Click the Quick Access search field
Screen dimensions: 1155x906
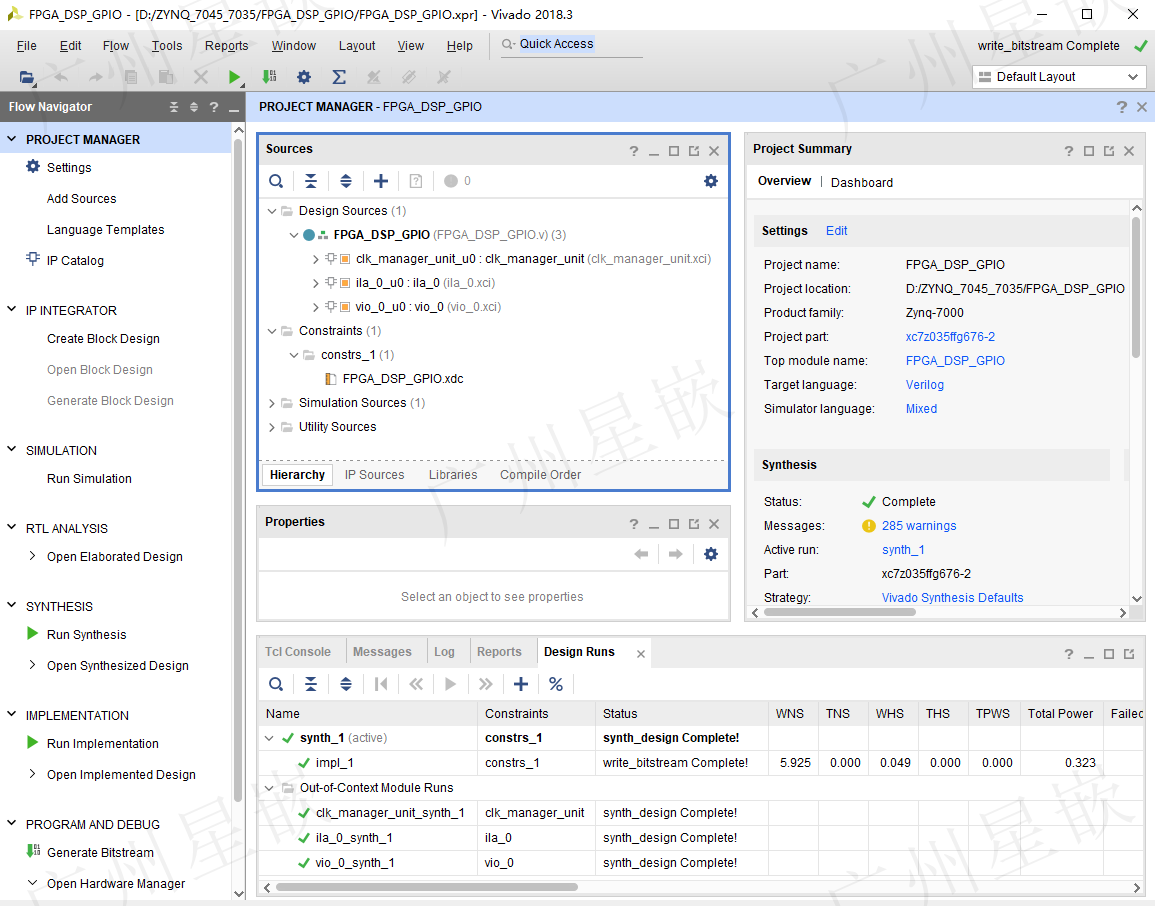(x=572, y=44)
